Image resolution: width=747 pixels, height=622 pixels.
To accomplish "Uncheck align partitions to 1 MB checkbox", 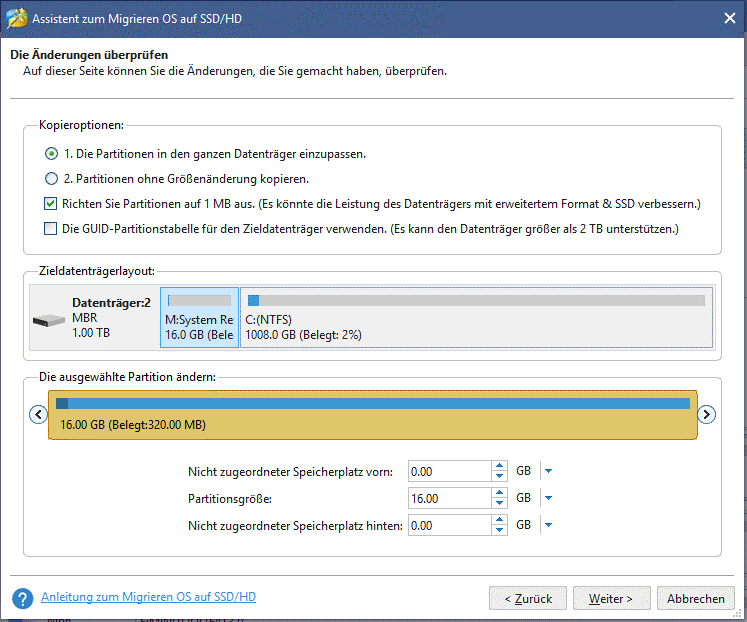I will tap(50, 204).
